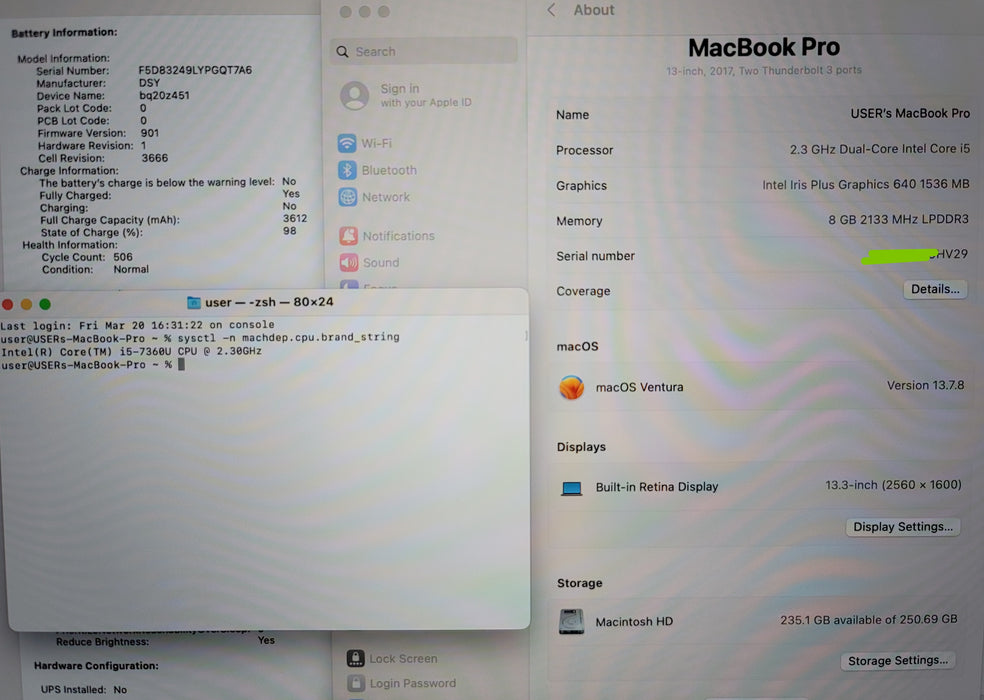Open coverage Details button

[x=935, y=289]
